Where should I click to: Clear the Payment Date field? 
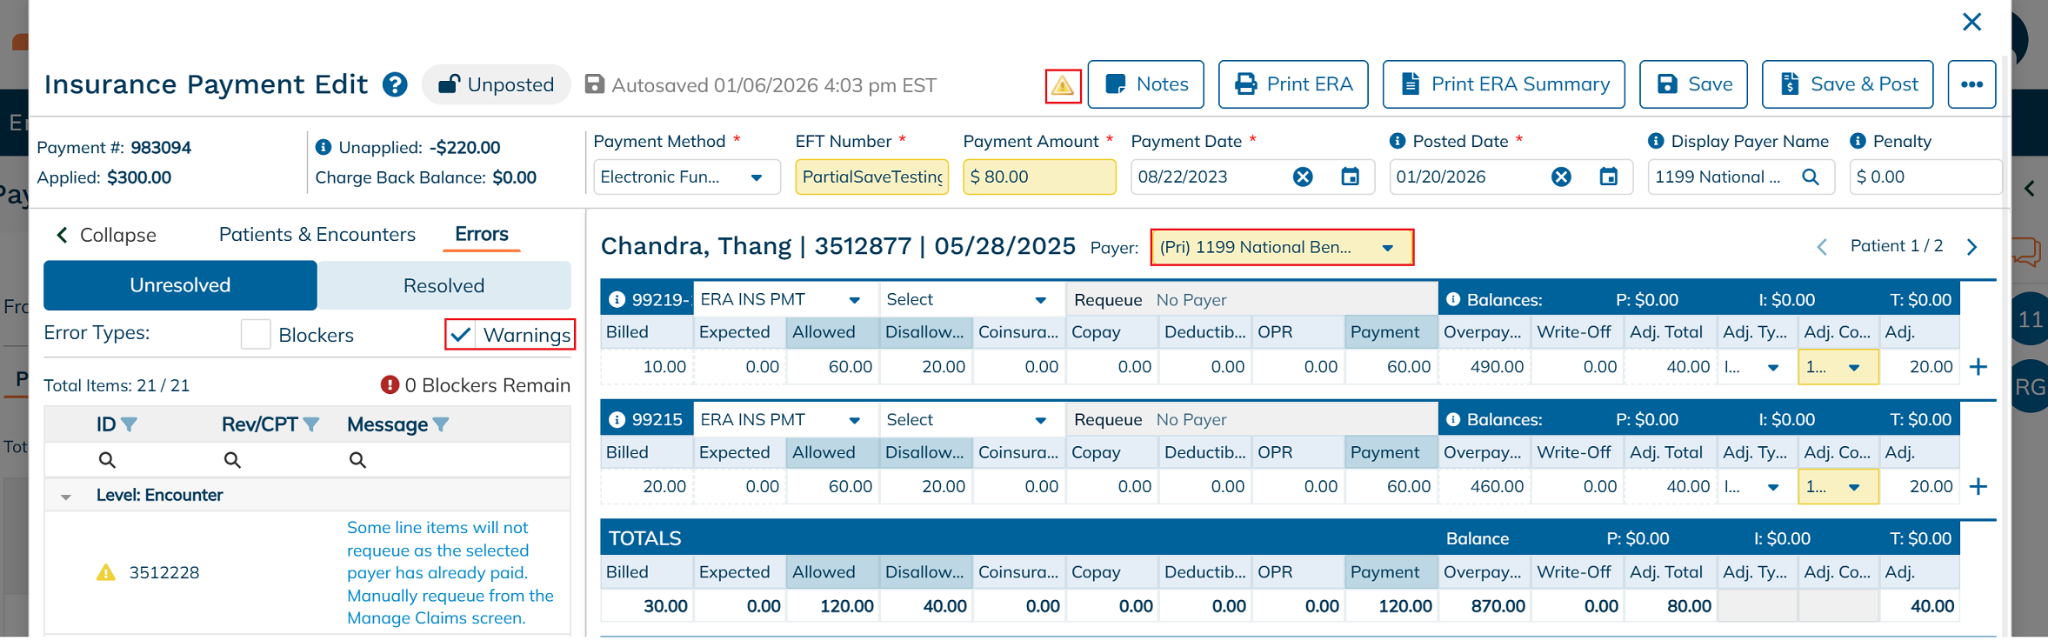(x=1302, y=177)
